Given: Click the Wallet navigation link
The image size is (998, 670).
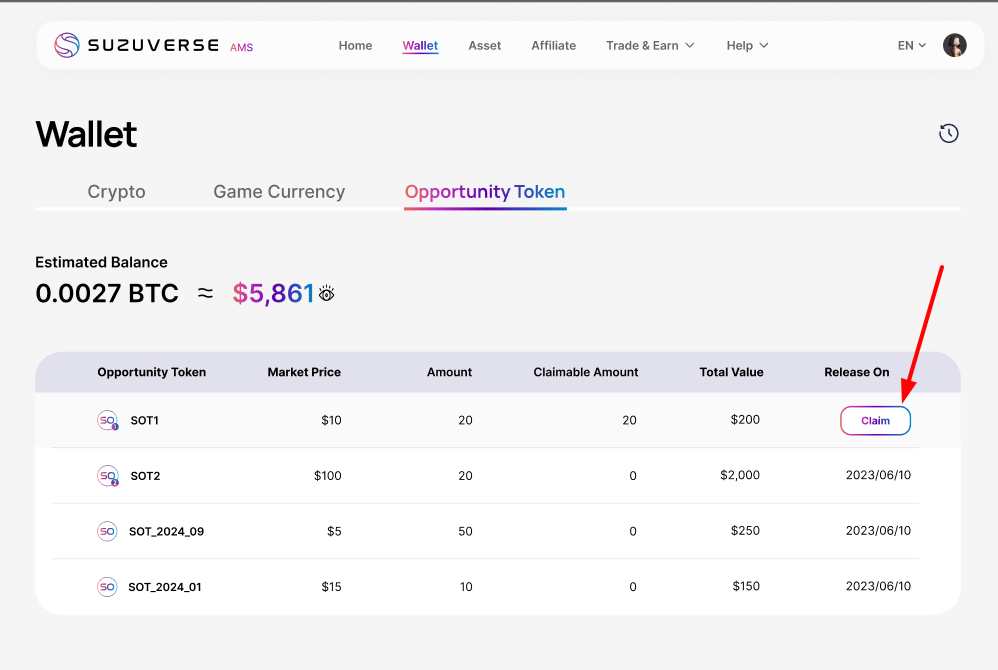Looking at the screenshot, I should click(420, 45).
